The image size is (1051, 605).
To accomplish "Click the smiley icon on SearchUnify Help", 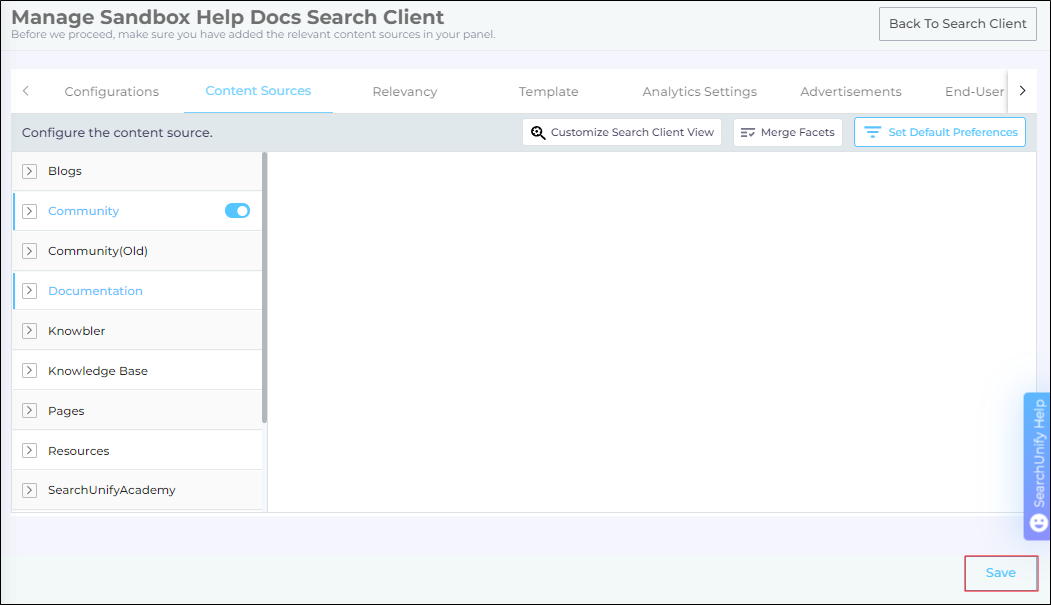I will (x=1038, y=523).
